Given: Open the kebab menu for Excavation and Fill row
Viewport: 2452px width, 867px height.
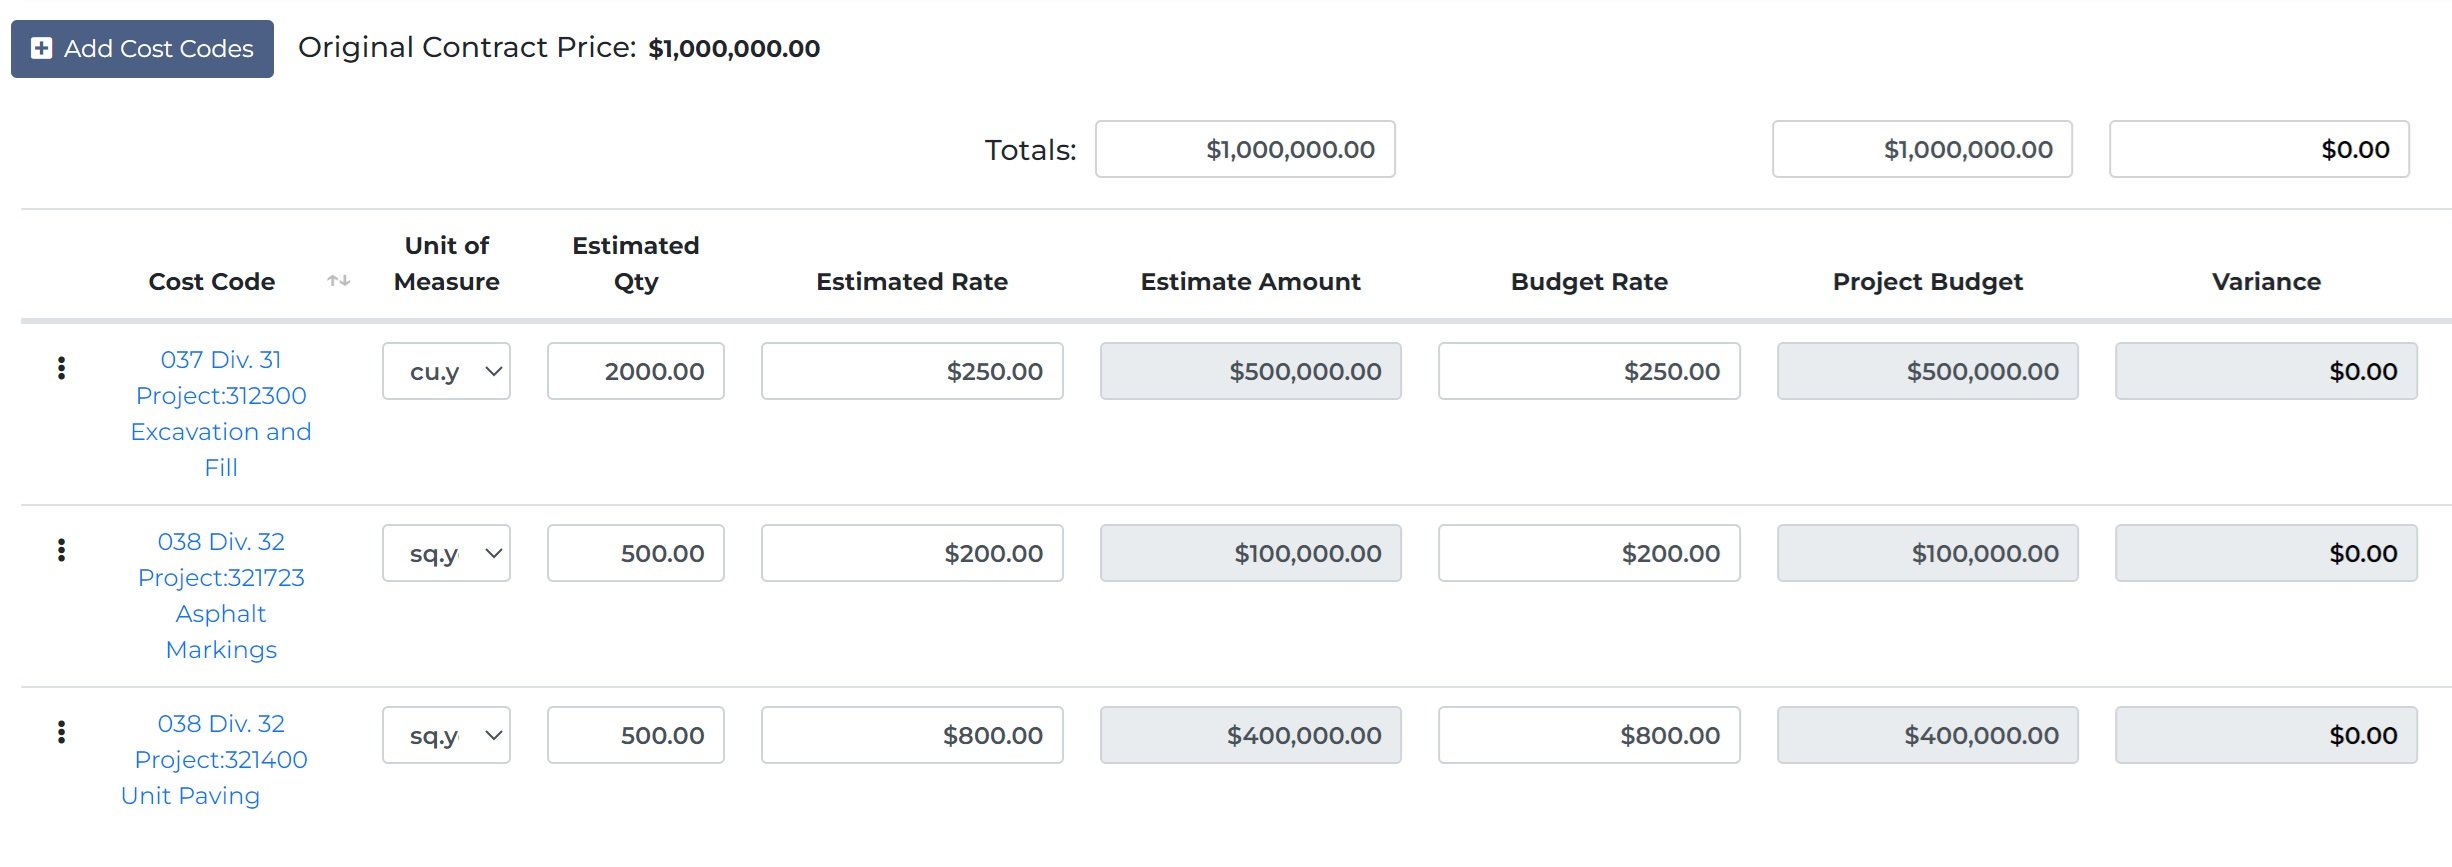Looking at the screenshot, I should 62,369.
